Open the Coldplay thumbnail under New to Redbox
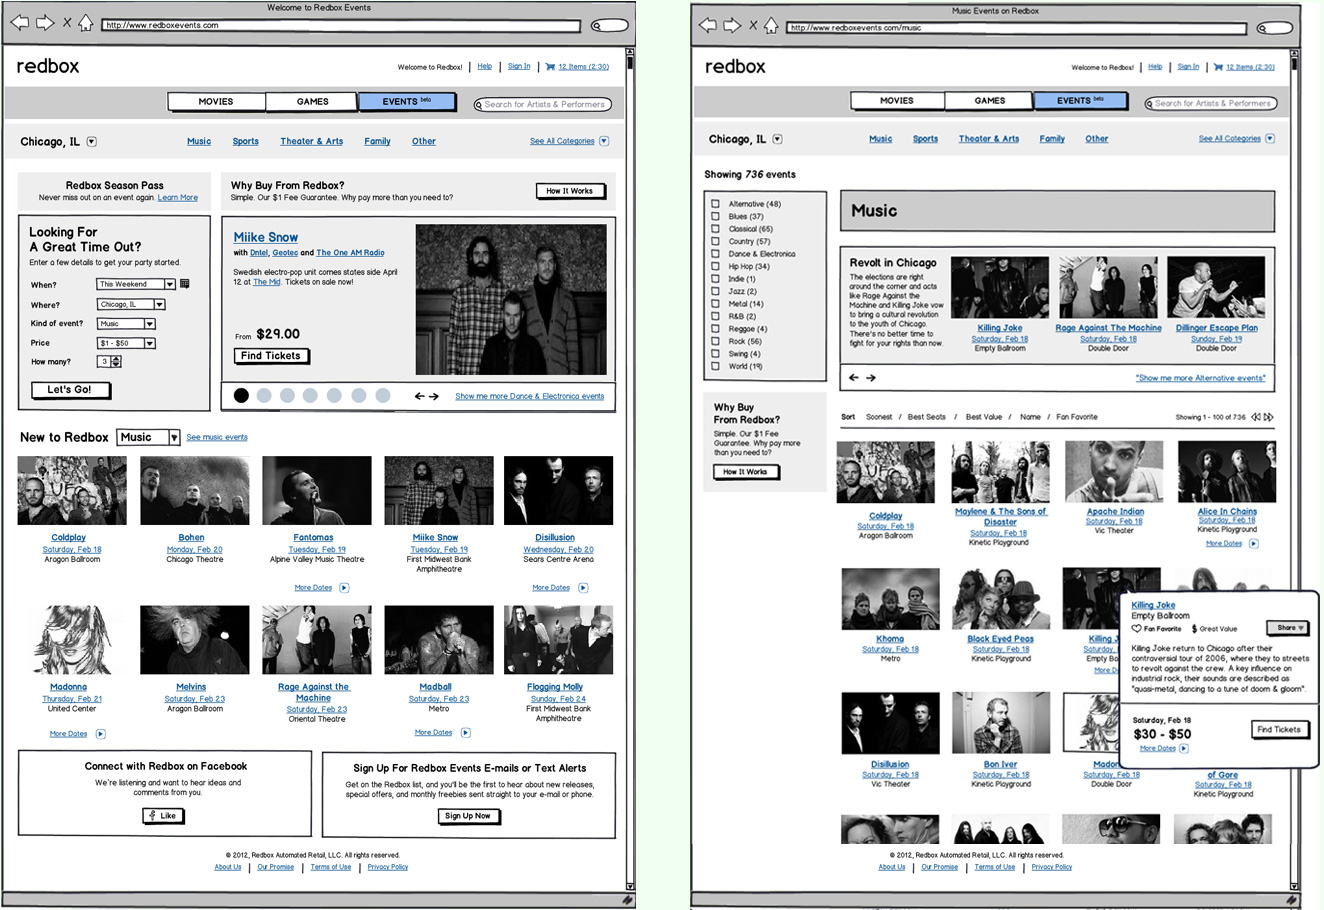 click(72, 491)
